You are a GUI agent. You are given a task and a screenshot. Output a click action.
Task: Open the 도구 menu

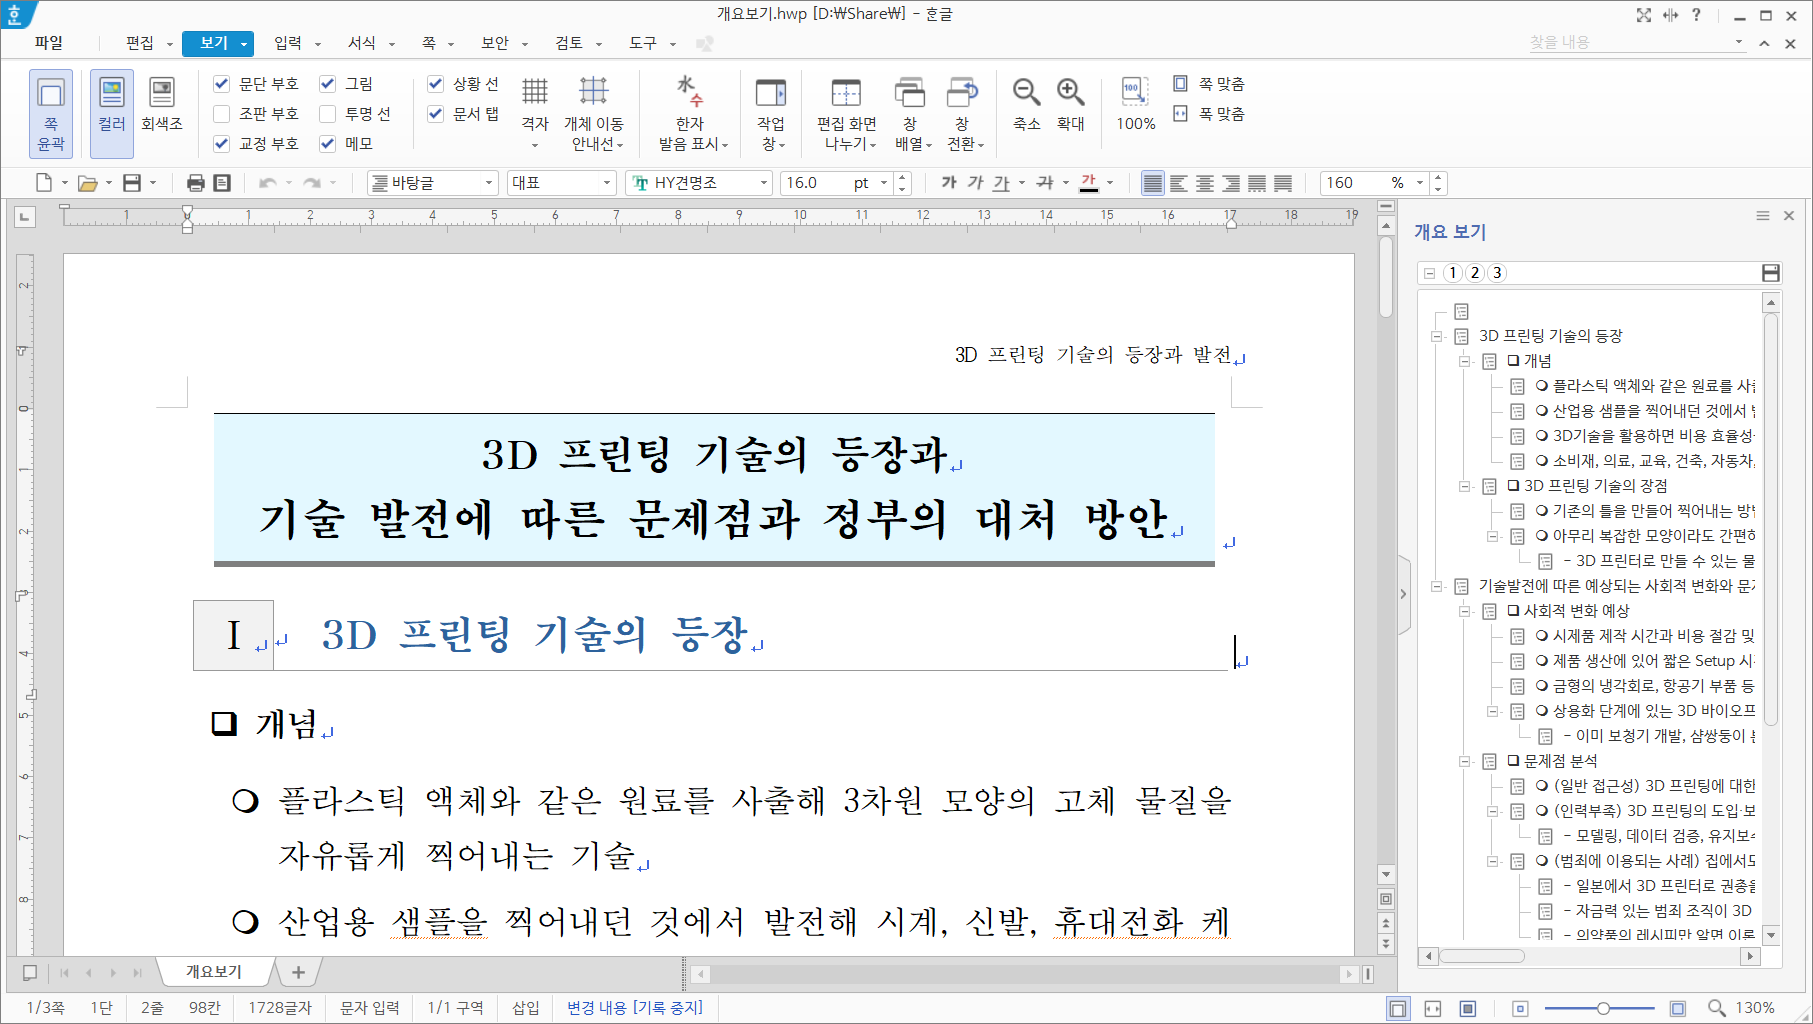(x=643, y=43)
